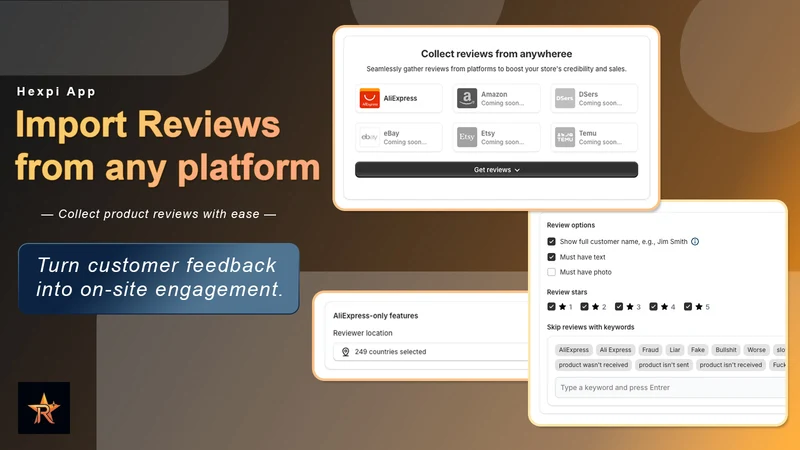Toggle the 3 star review checkbox
This screenshot has height=450, width=800.
[619, 307]
